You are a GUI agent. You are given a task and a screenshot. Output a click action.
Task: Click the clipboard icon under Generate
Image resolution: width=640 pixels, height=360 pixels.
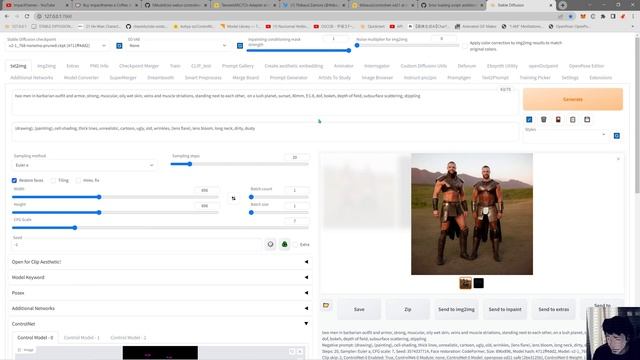(573, 120)
